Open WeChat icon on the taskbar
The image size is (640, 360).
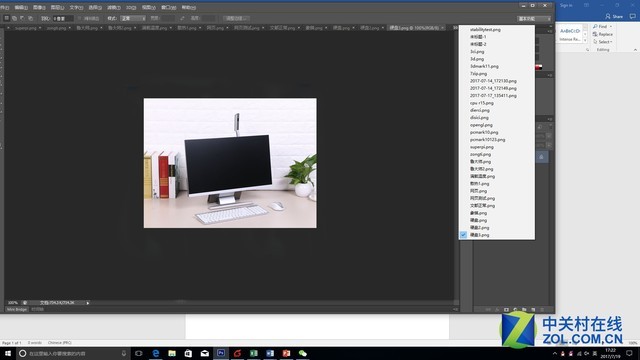coord(302,353)
